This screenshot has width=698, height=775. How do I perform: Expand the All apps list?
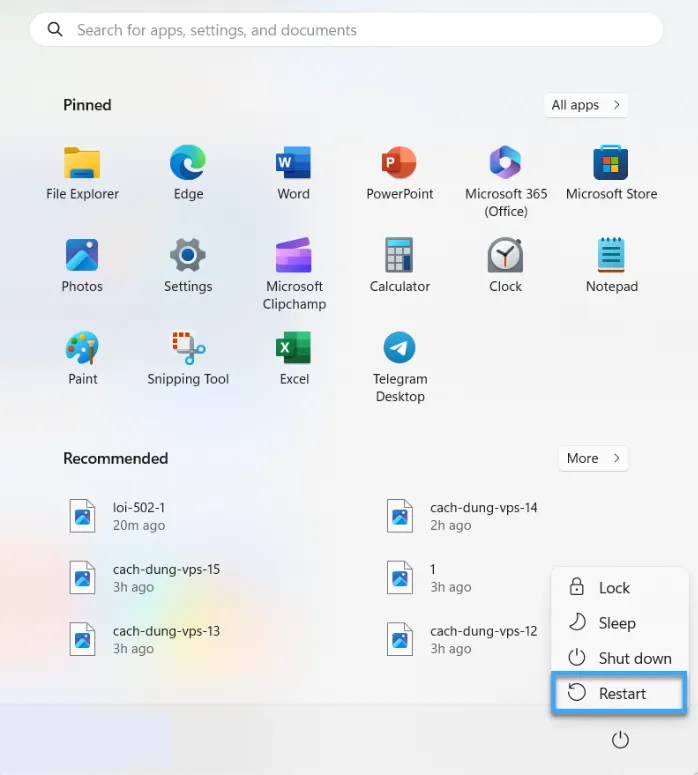586,105
